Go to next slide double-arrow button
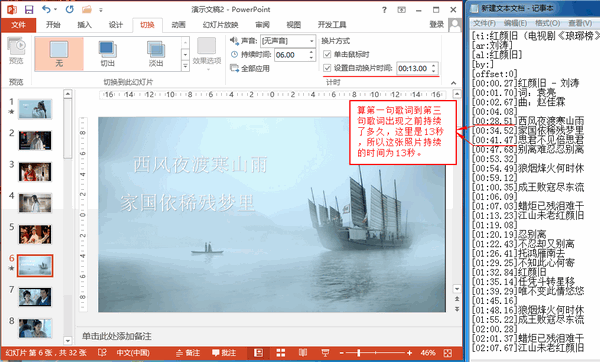The image size is (600, 362). click(457, 308)
